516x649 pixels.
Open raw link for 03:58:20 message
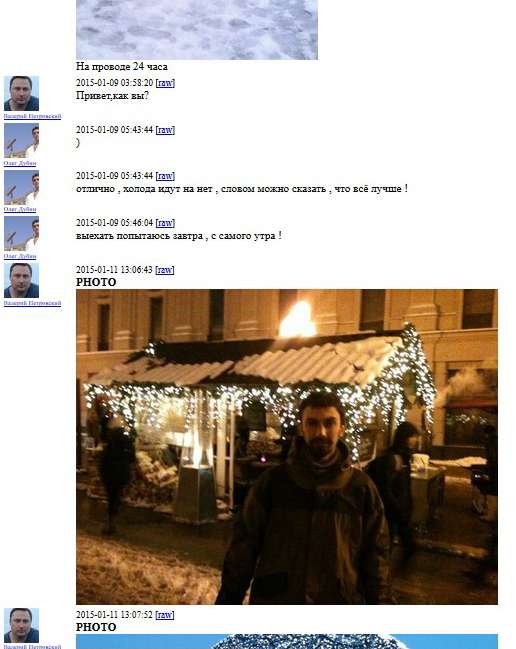click(x=165, y=83)
